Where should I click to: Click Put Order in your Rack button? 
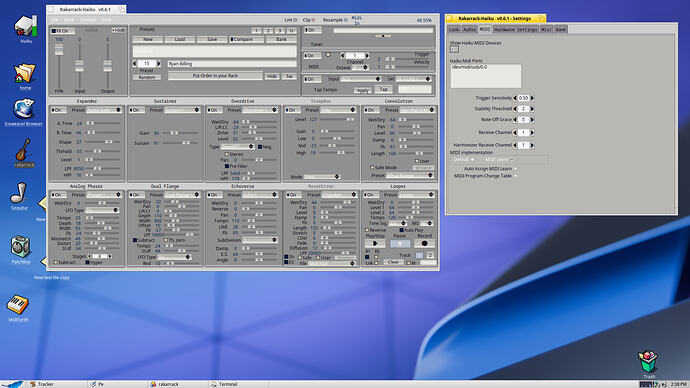pyautogui.click(x=215, y=76)
